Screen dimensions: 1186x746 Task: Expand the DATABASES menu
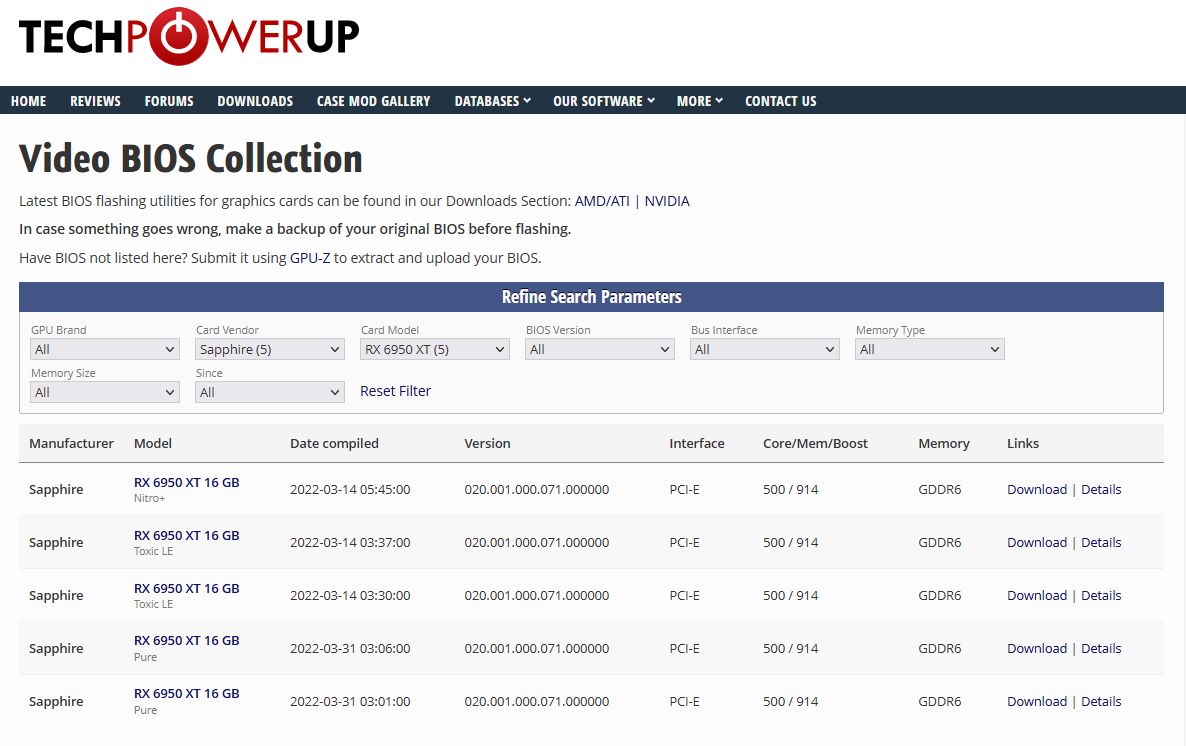coord(492,101)
